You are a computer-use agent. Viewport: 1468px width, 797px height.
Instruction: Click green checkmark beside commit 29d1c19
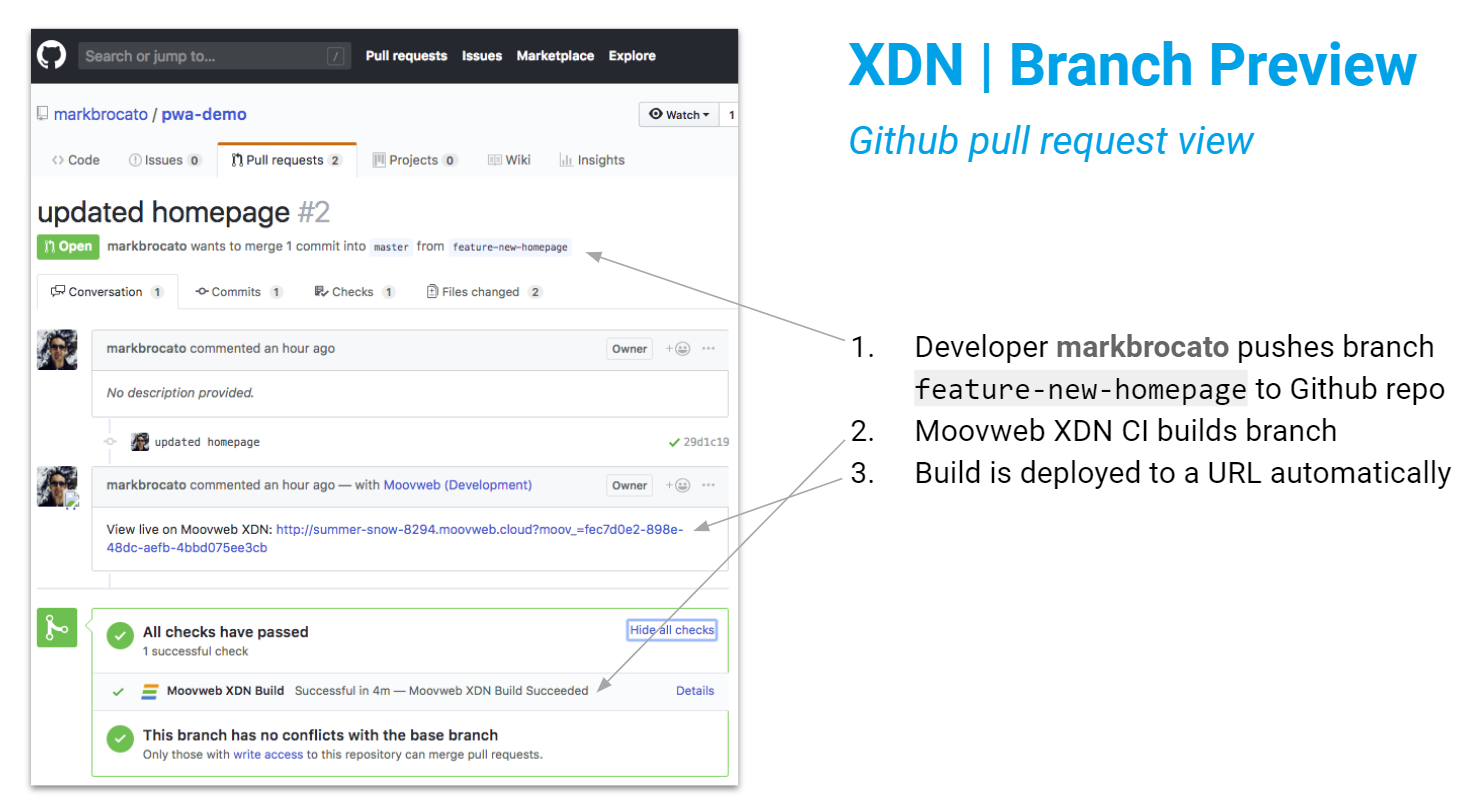pyautogui.click(x=674, y=442)
